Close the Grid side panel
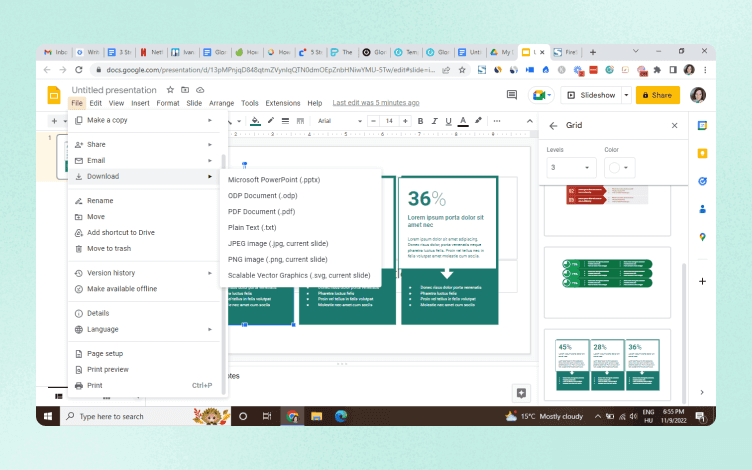 pyautogui.click(x=674, y=126)
